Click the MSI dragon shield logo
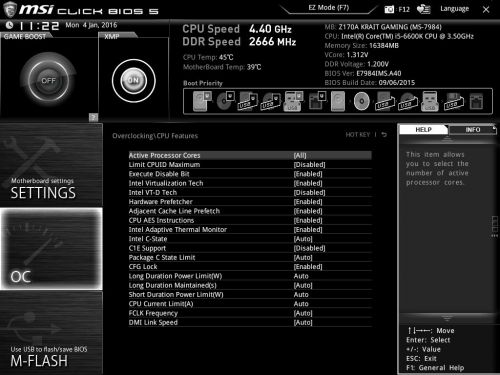The image size is (500, 375). (x=9, y=9)
